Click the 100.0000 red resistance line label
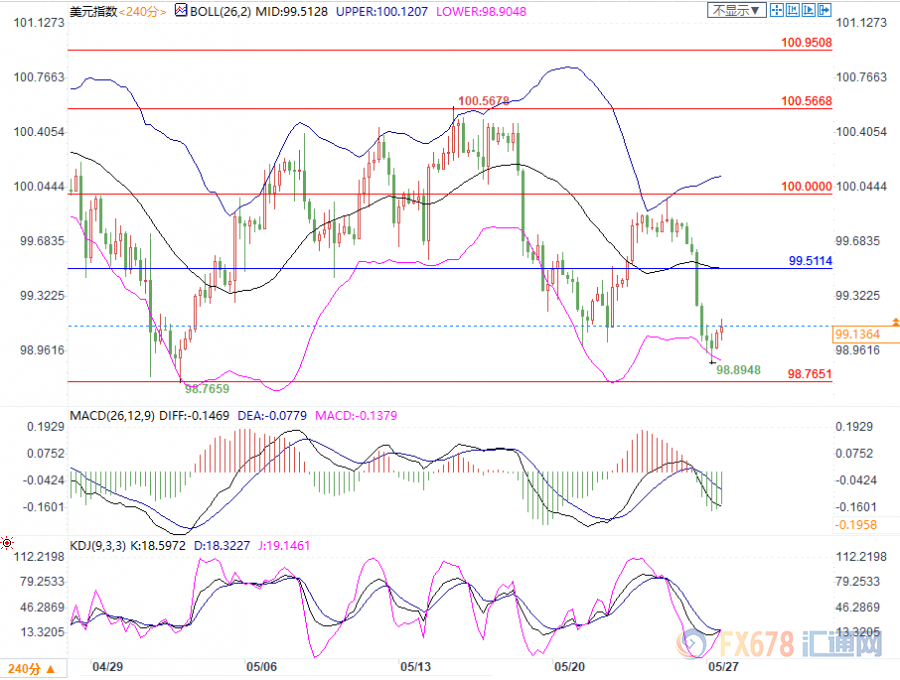Image resolution: width=900 pixels, height=680 pixels. (806, 186)
